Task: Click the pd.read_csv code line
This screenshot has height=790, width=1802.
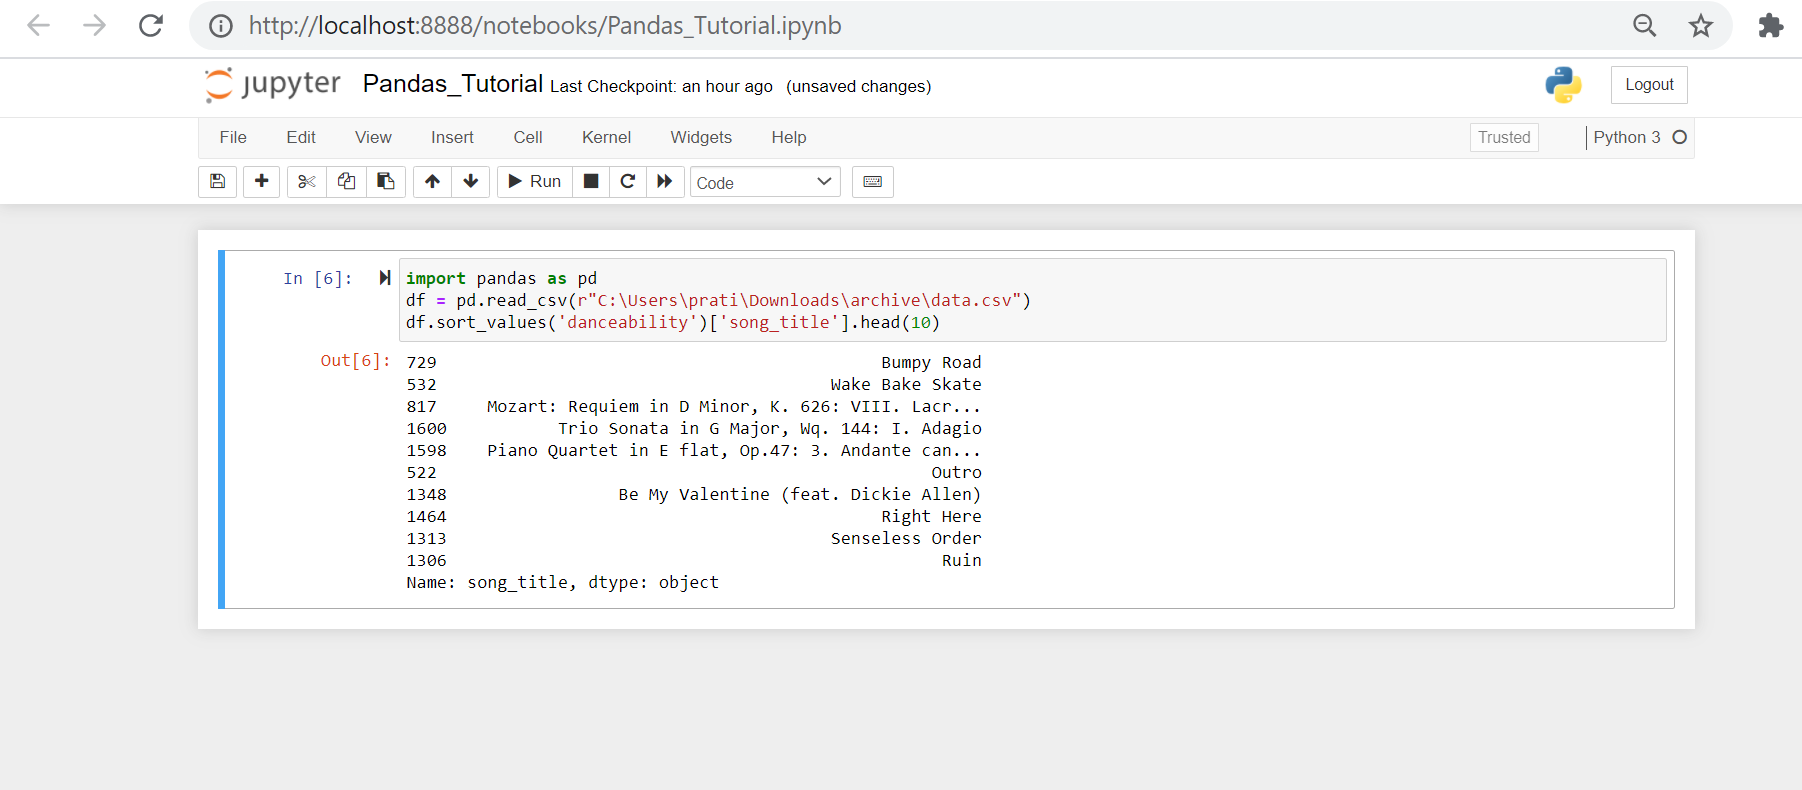Action: click(x=718, y=300)
